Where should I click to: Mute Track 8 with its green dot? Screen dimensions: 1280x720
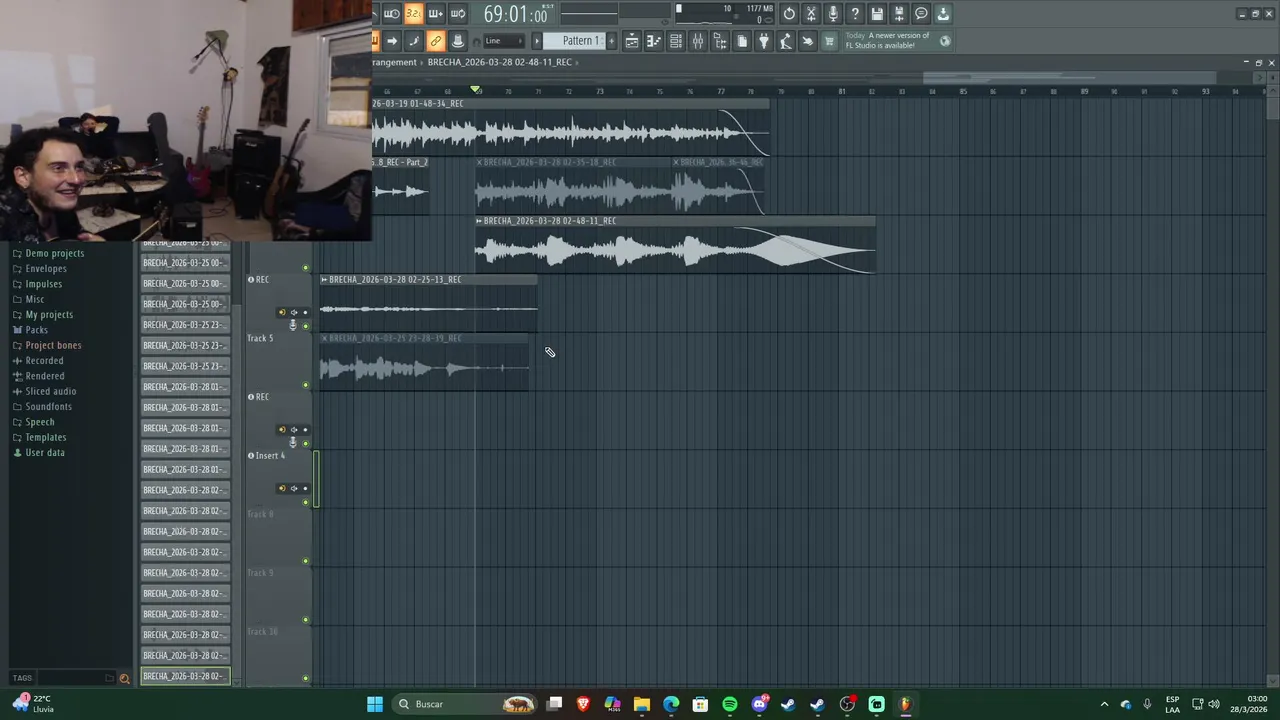coord(306,561)
